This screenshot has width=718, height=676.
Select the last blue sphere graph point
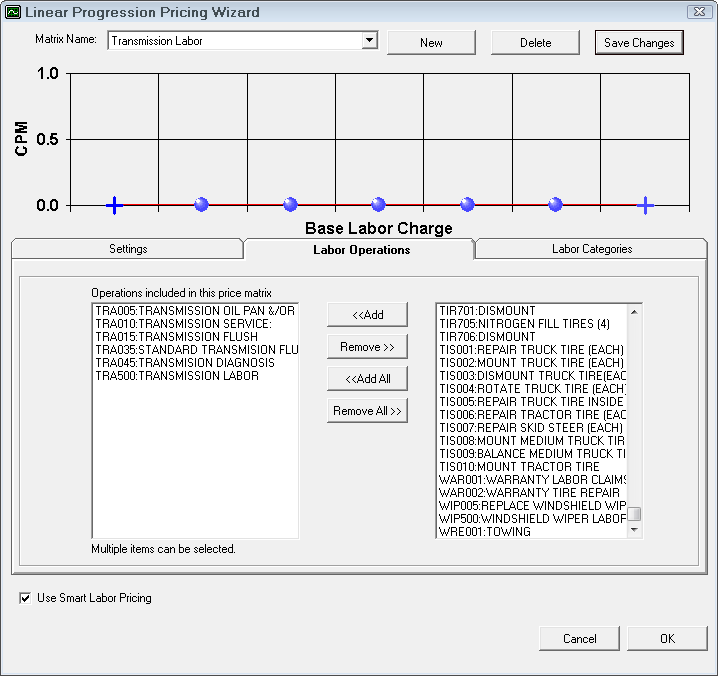pyautogui.click(x=555, y=205)
